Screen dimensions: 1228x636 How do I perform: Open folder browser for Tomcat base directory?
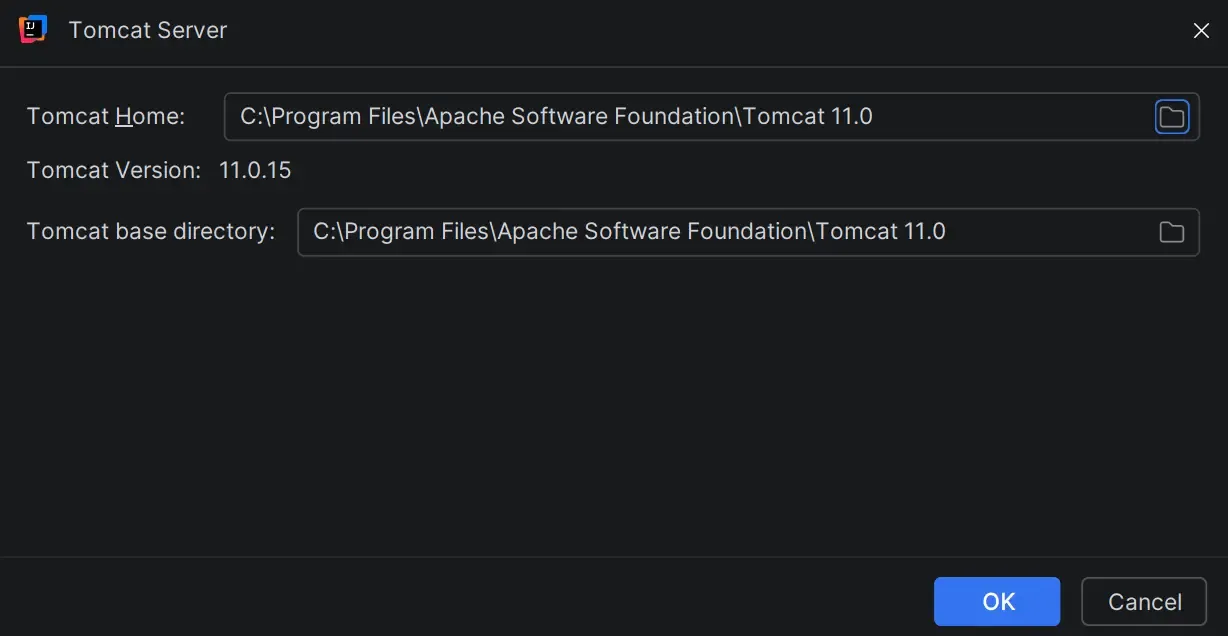1171,232
